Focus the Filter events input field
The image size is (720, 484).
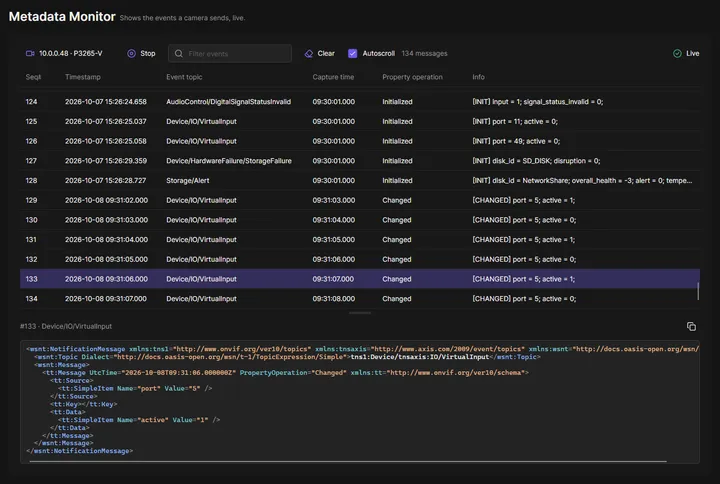[230, 54]
